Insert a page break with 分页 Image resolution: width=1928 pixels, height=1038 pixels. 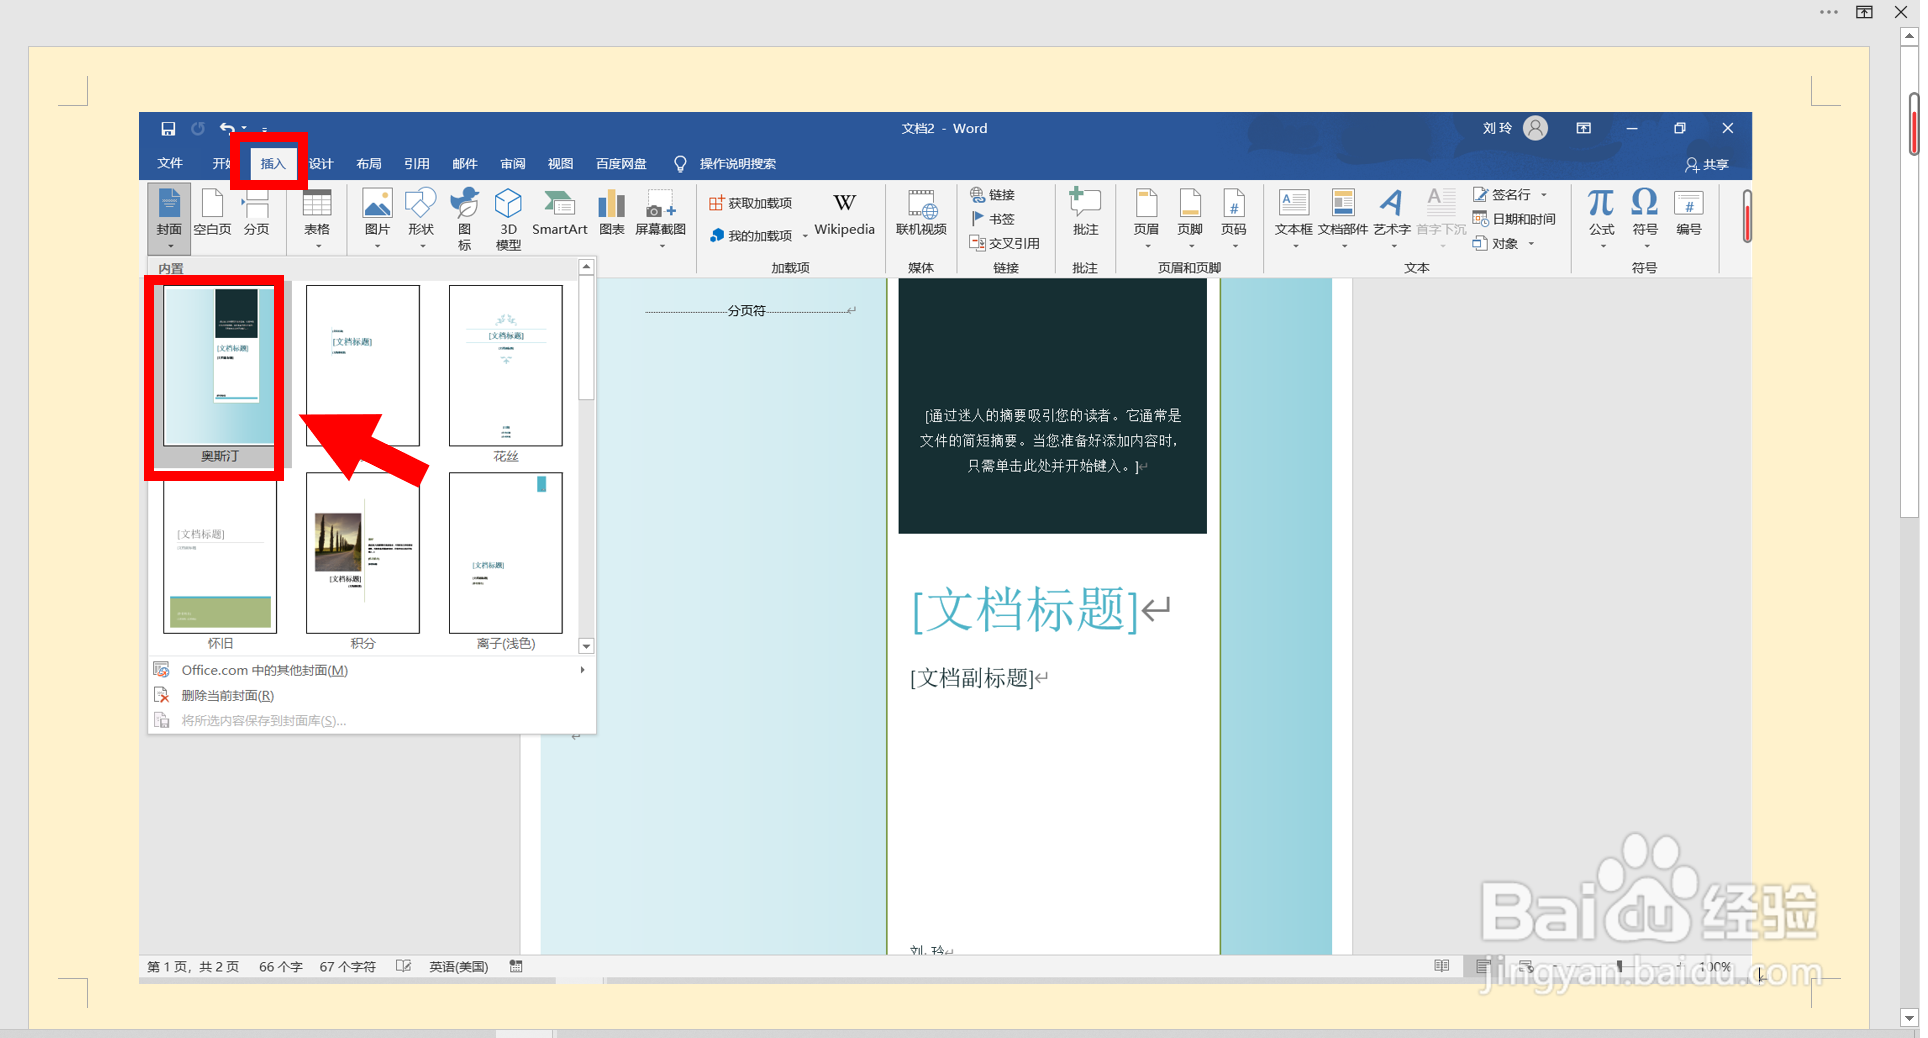(256, 213)
